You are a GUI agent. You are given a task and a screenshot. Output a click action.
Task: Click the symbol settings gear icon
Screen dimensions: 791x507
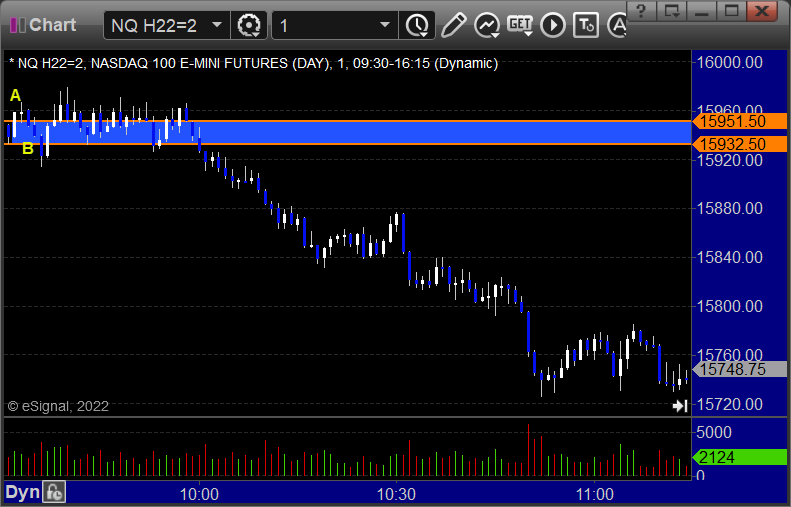249,25
